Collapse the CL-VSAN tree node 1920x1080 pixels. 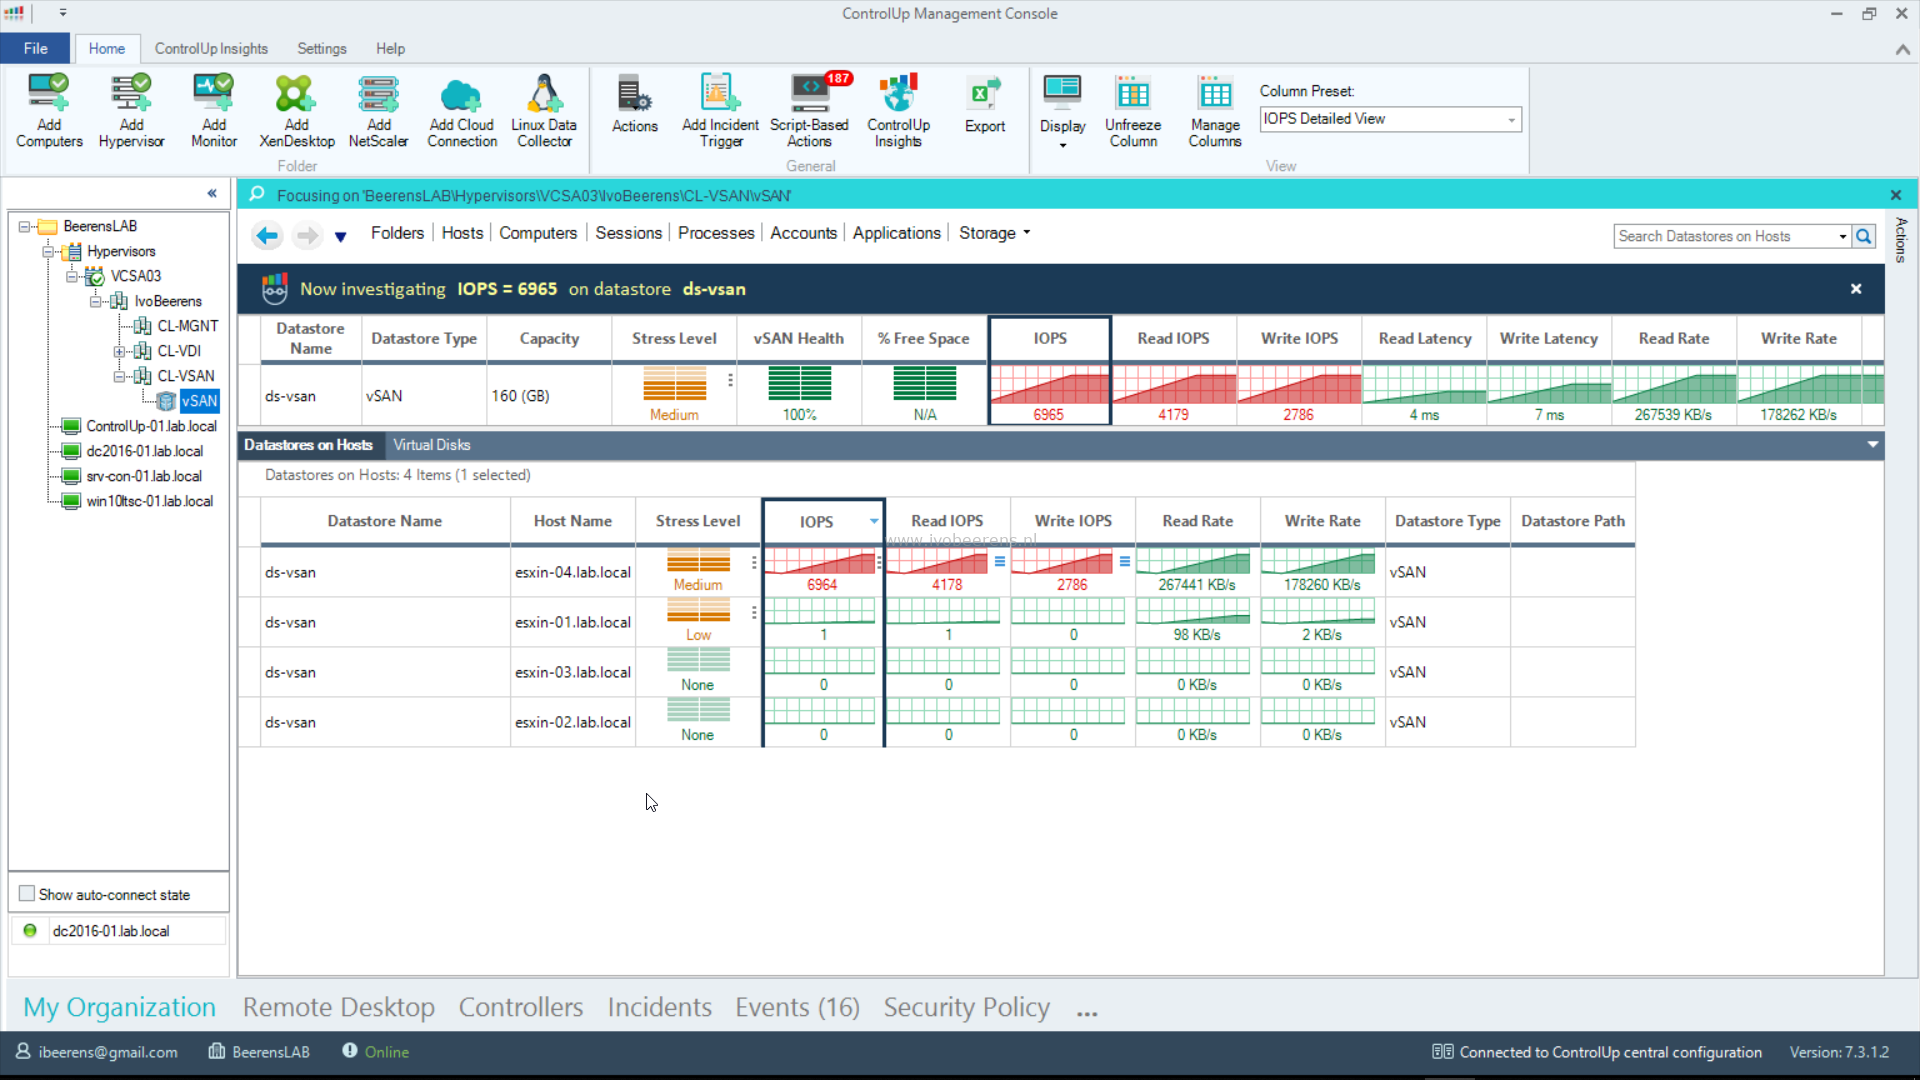pos(119,376)
